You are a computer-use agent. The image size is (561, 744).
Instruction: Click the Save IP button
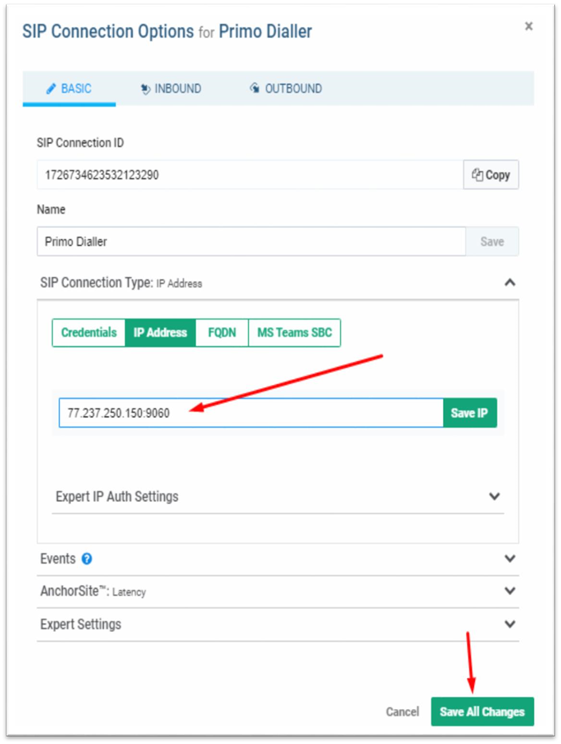(x=470, y=413)
